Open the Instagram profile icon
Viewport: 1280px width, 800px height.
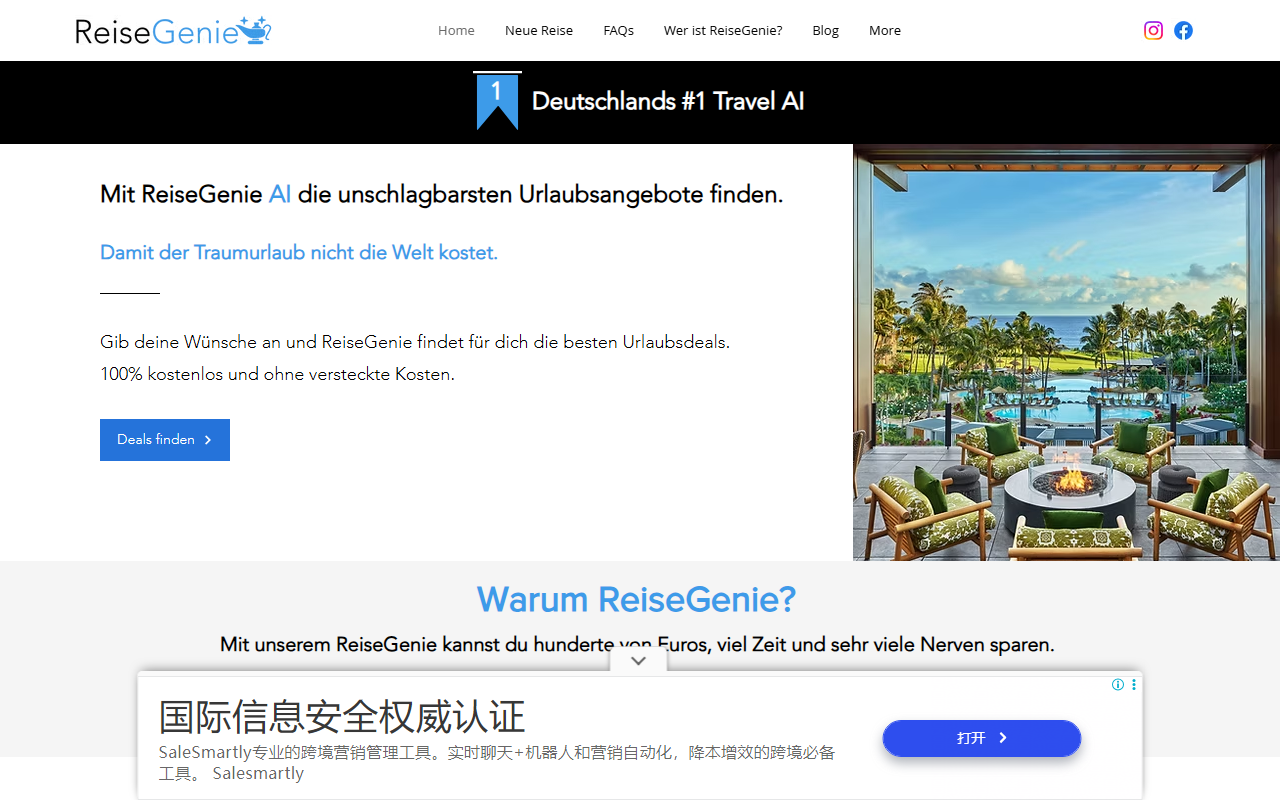pyautogui.click(x=1153, y=30)
